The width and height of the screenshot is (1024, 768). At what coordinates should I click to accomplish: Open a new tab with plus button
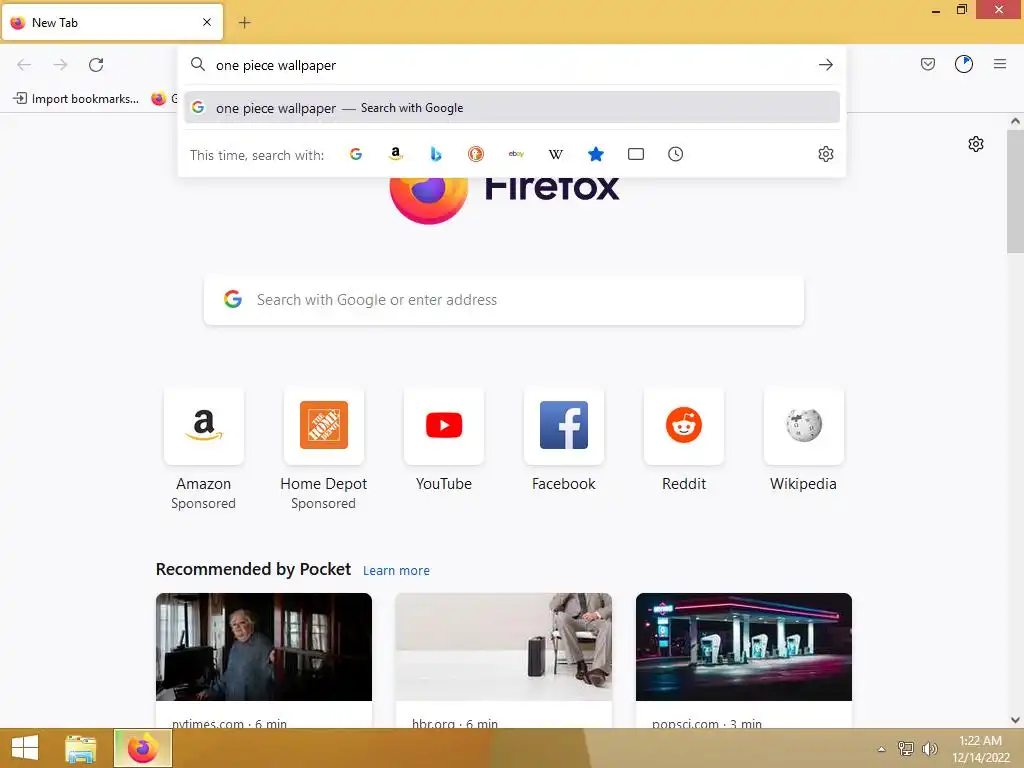click(x=244, y=23)
